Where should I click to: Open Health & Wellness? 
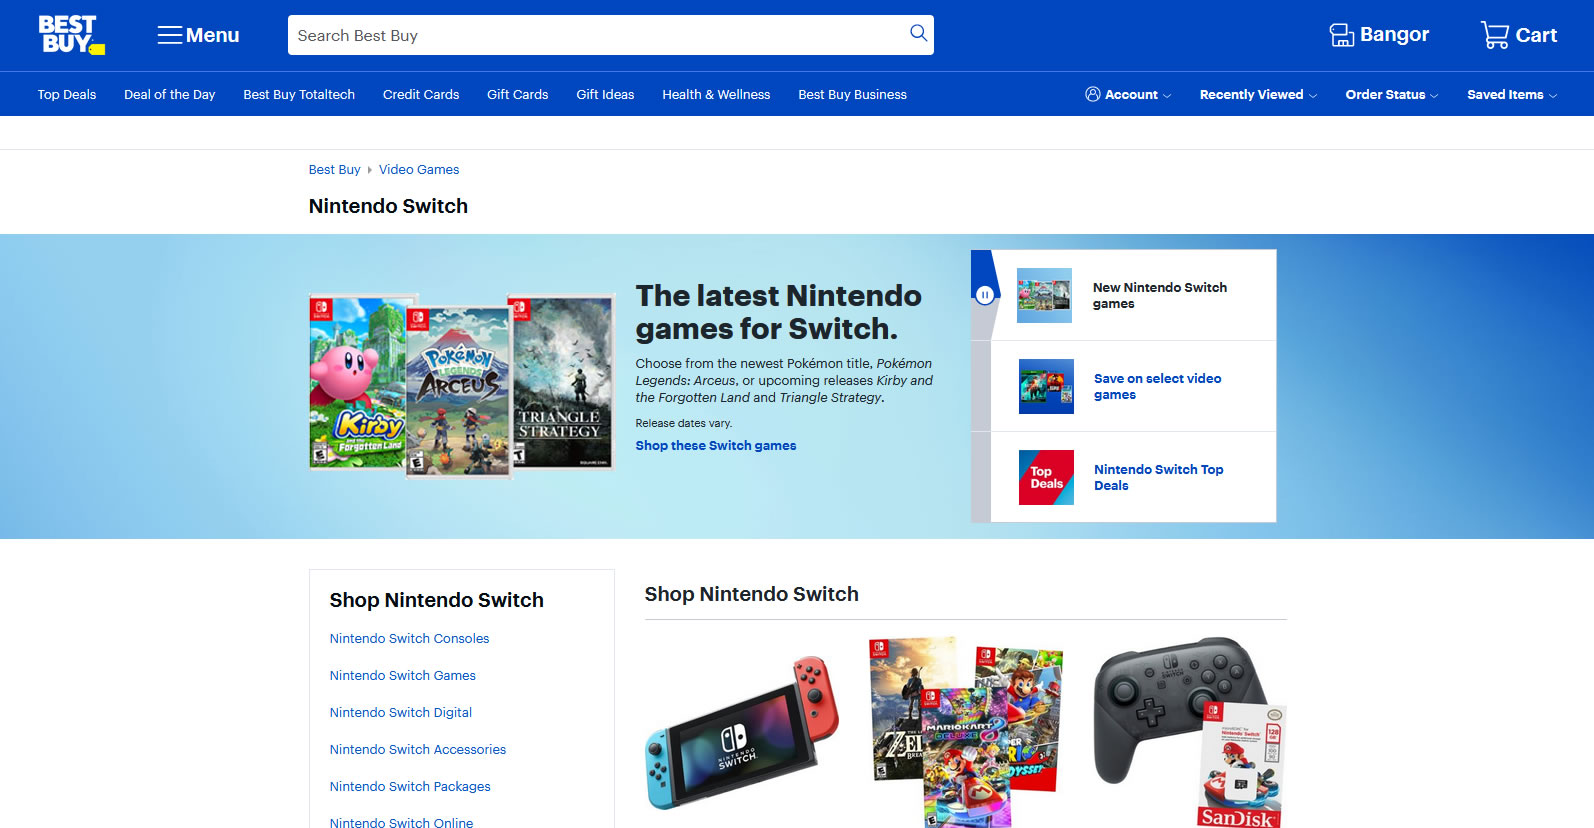tap(716, 94)
